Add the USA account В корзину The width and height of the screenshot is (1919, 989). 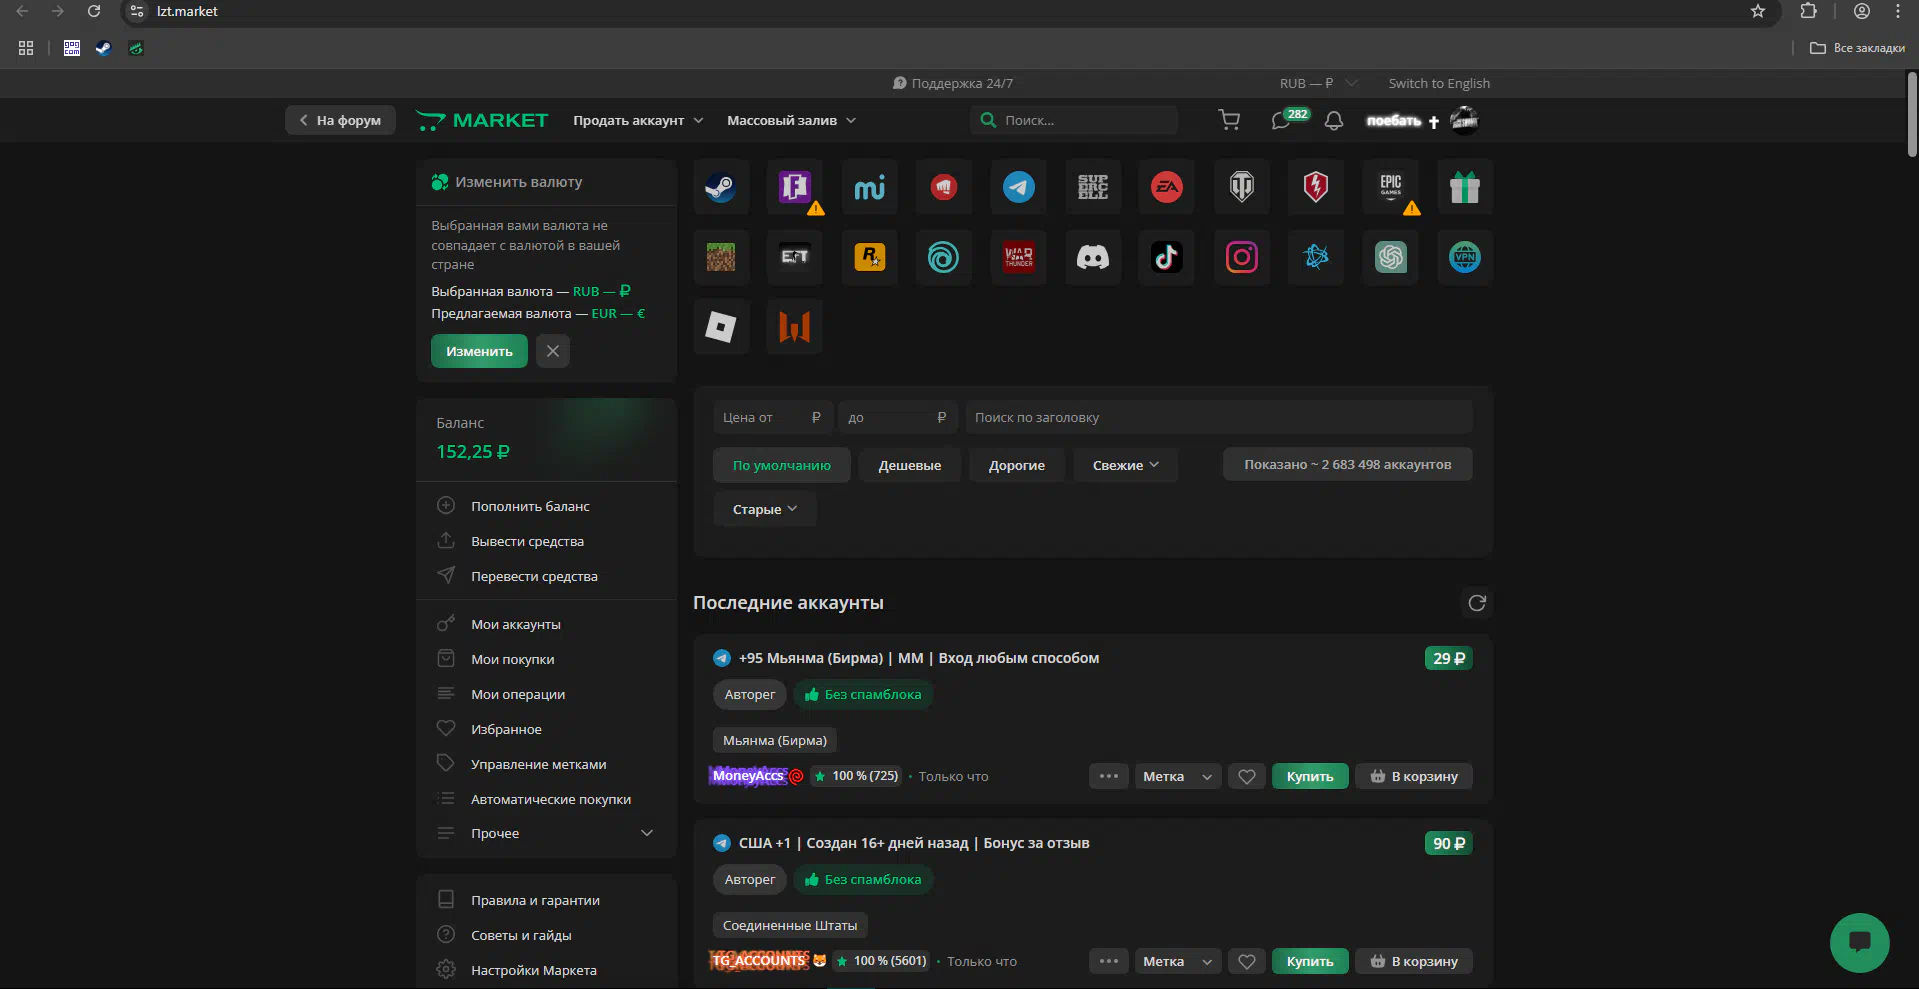[1414, 962]
